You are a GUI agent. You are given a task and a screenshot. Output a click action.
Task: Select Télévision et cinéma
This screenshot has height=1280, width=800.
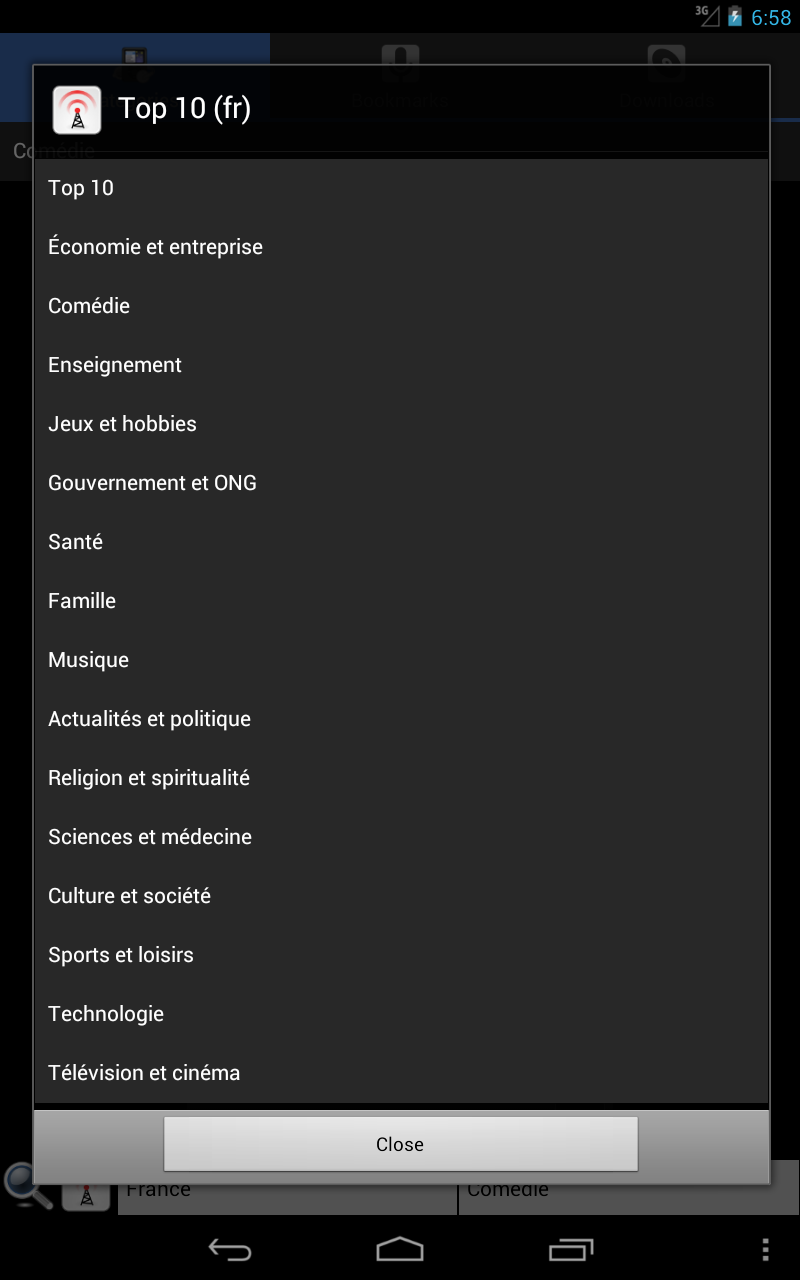tap(401, 1073)
